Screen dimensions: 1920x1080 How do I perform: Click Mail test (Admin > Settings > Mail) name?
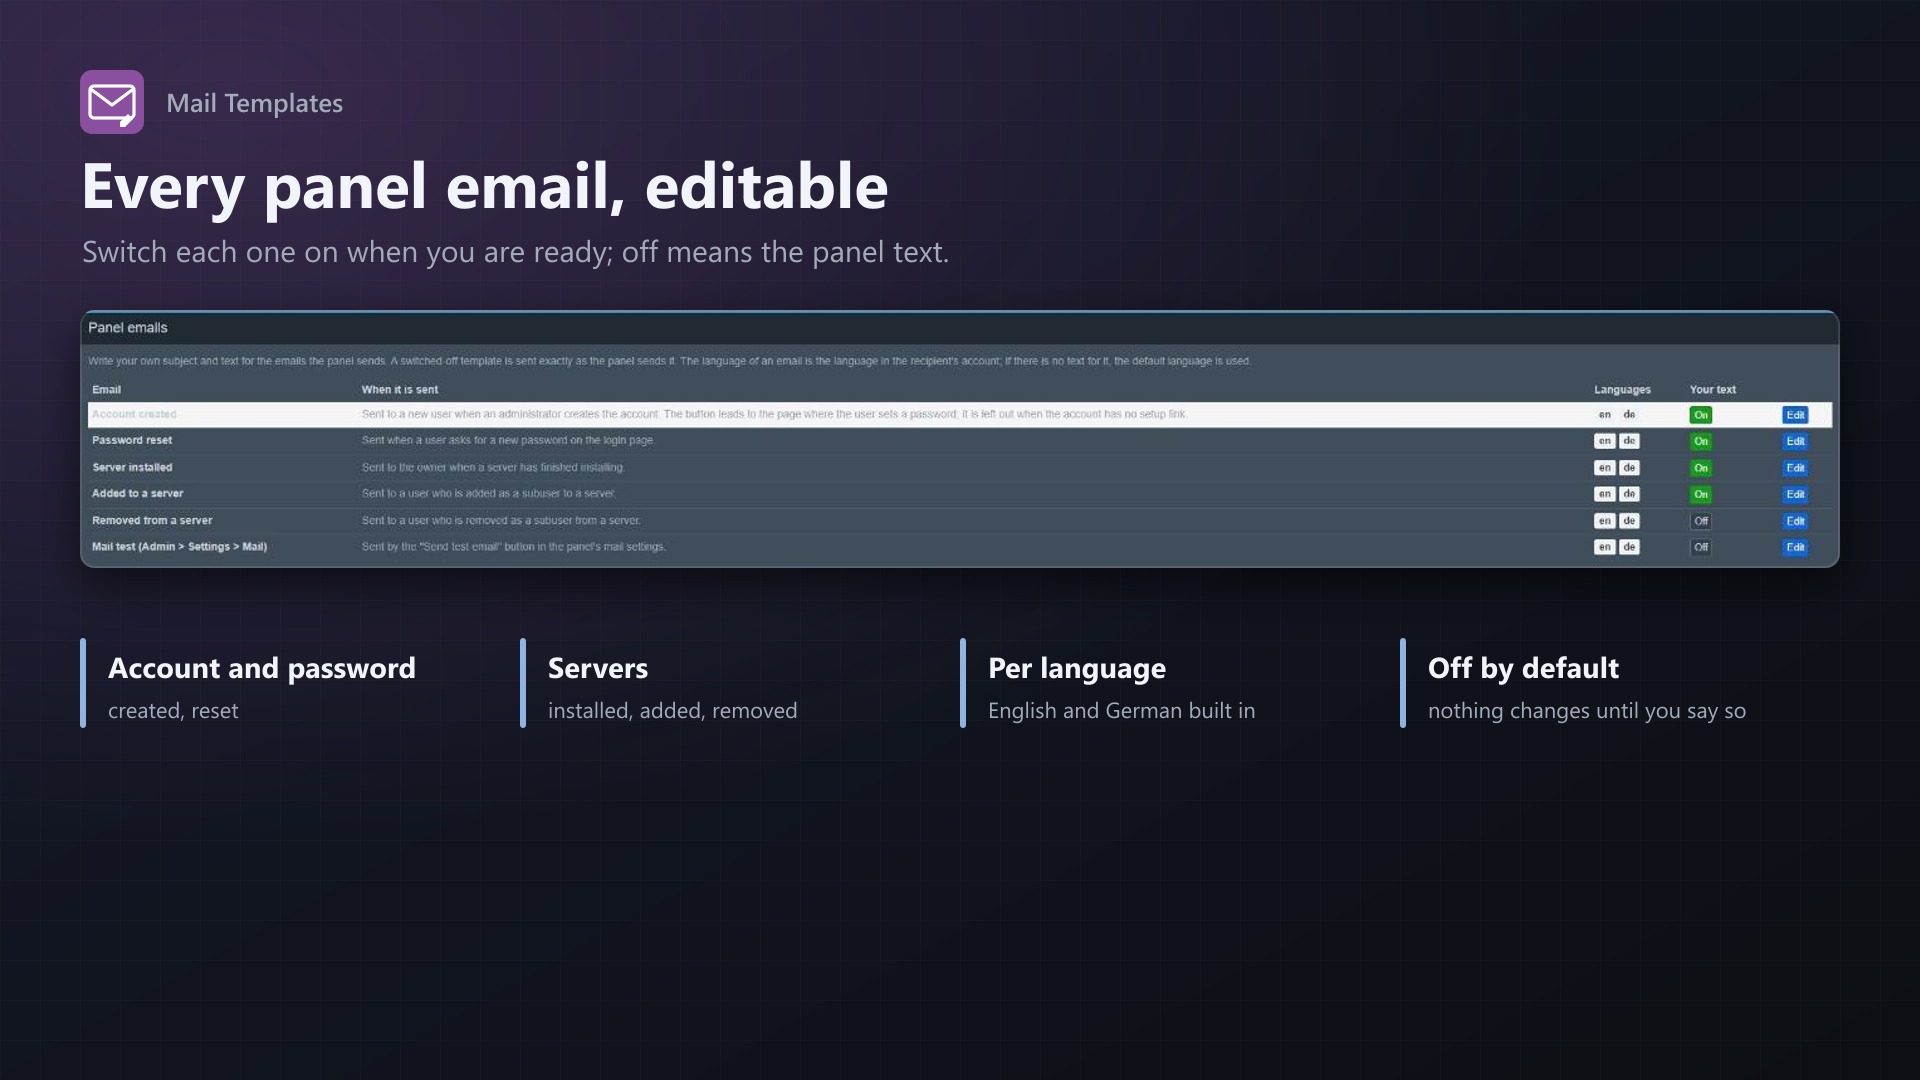point(179,547)
